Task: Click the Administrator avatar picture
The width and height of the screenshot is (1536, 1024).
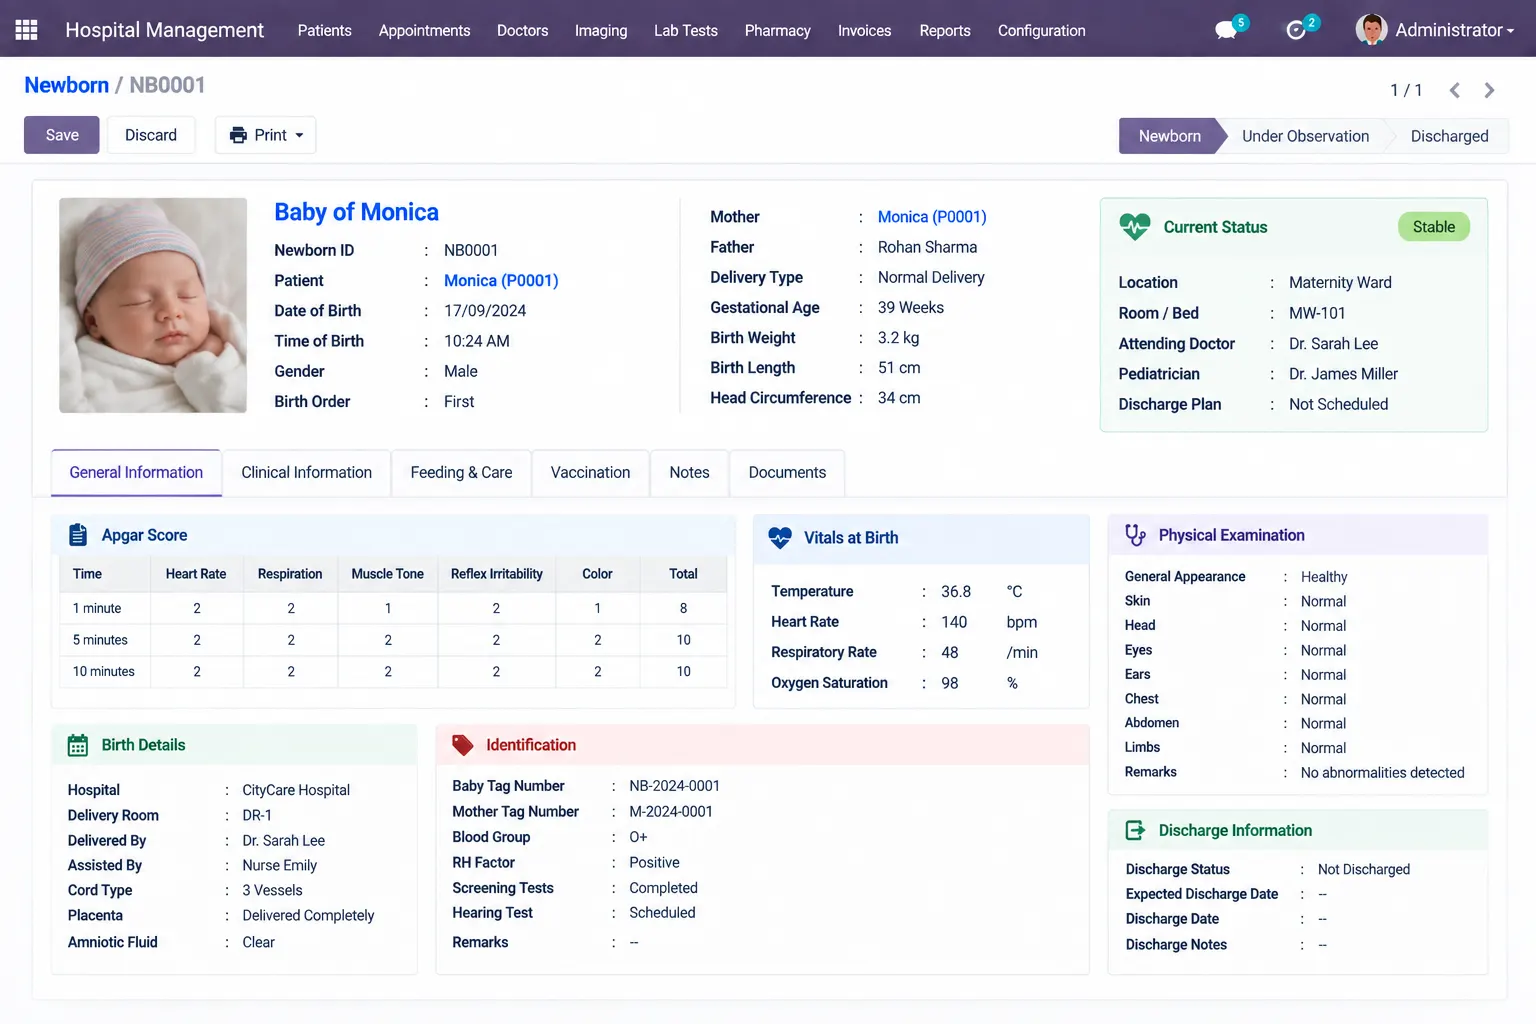Action: 1371,30
